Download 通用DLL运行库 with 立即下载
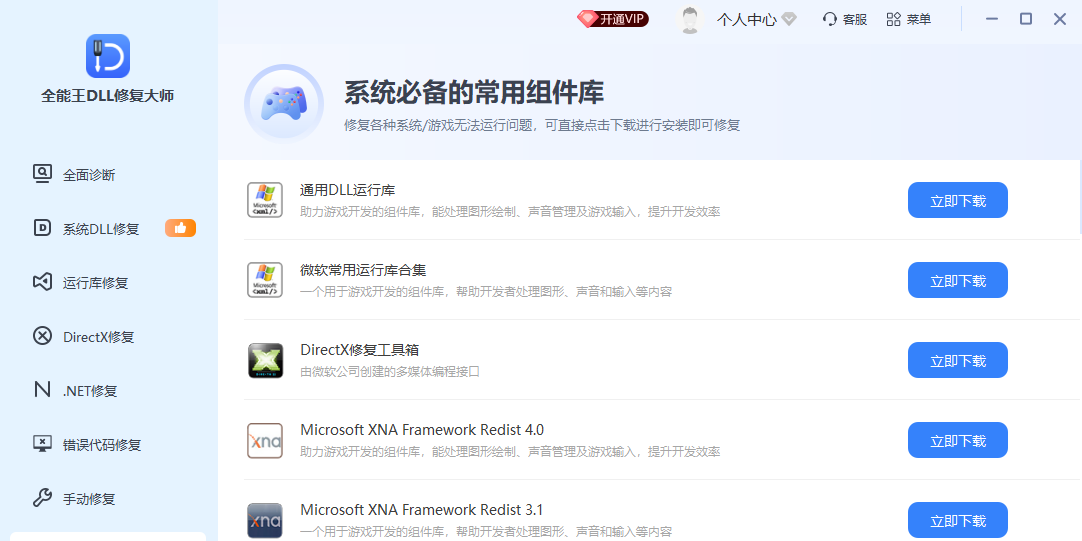1082x541 pixels. 958,200
